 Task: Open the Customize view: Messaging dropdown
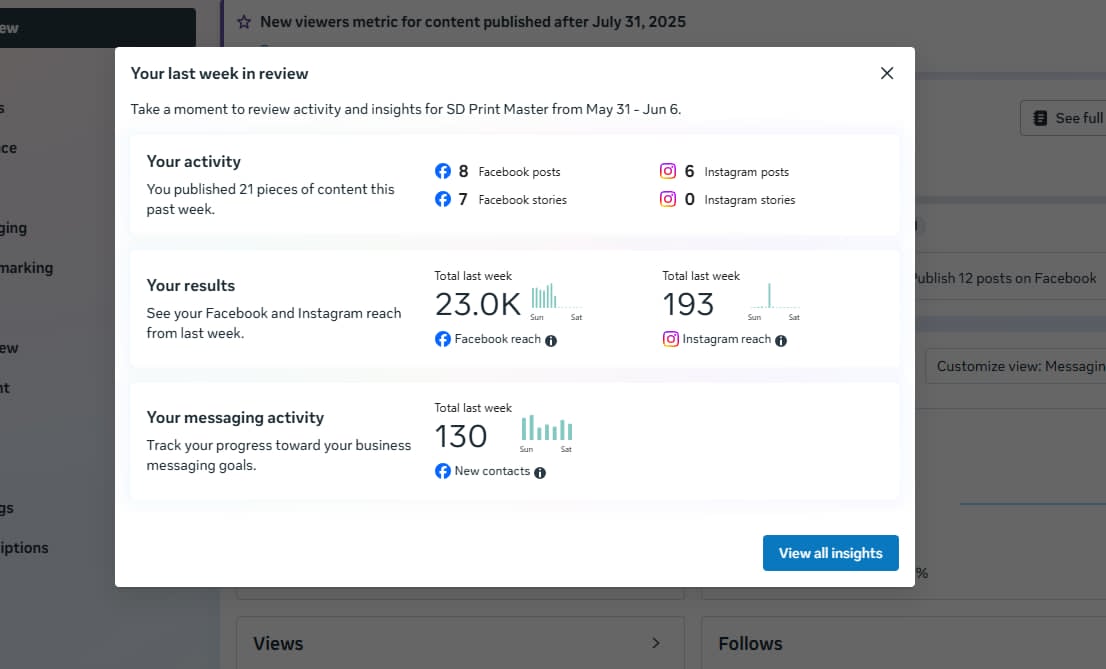[1016, 366]
